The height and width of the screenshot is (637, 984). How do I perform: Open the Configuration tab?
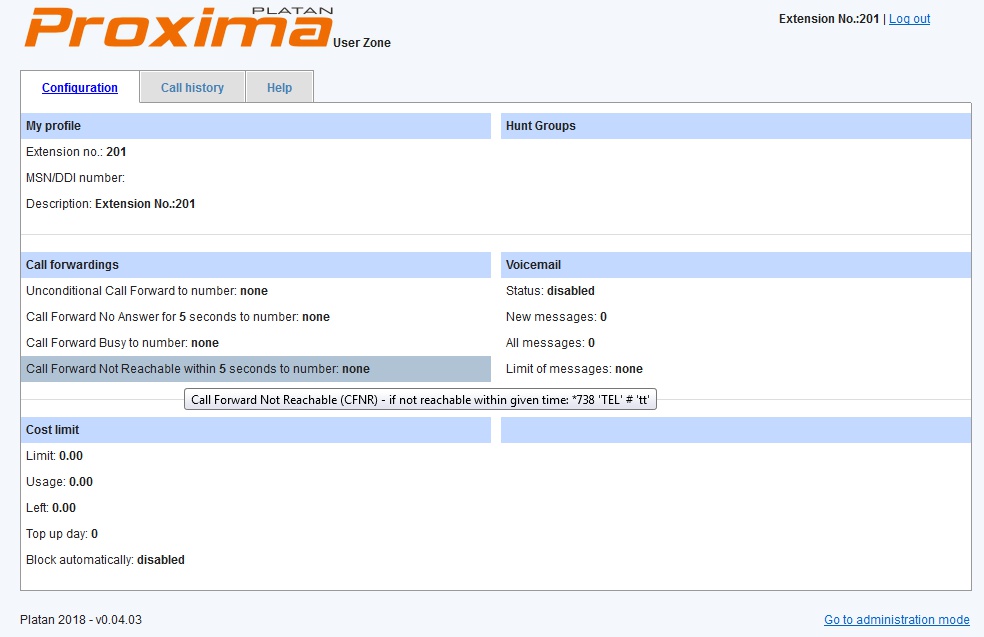[80, 88]
